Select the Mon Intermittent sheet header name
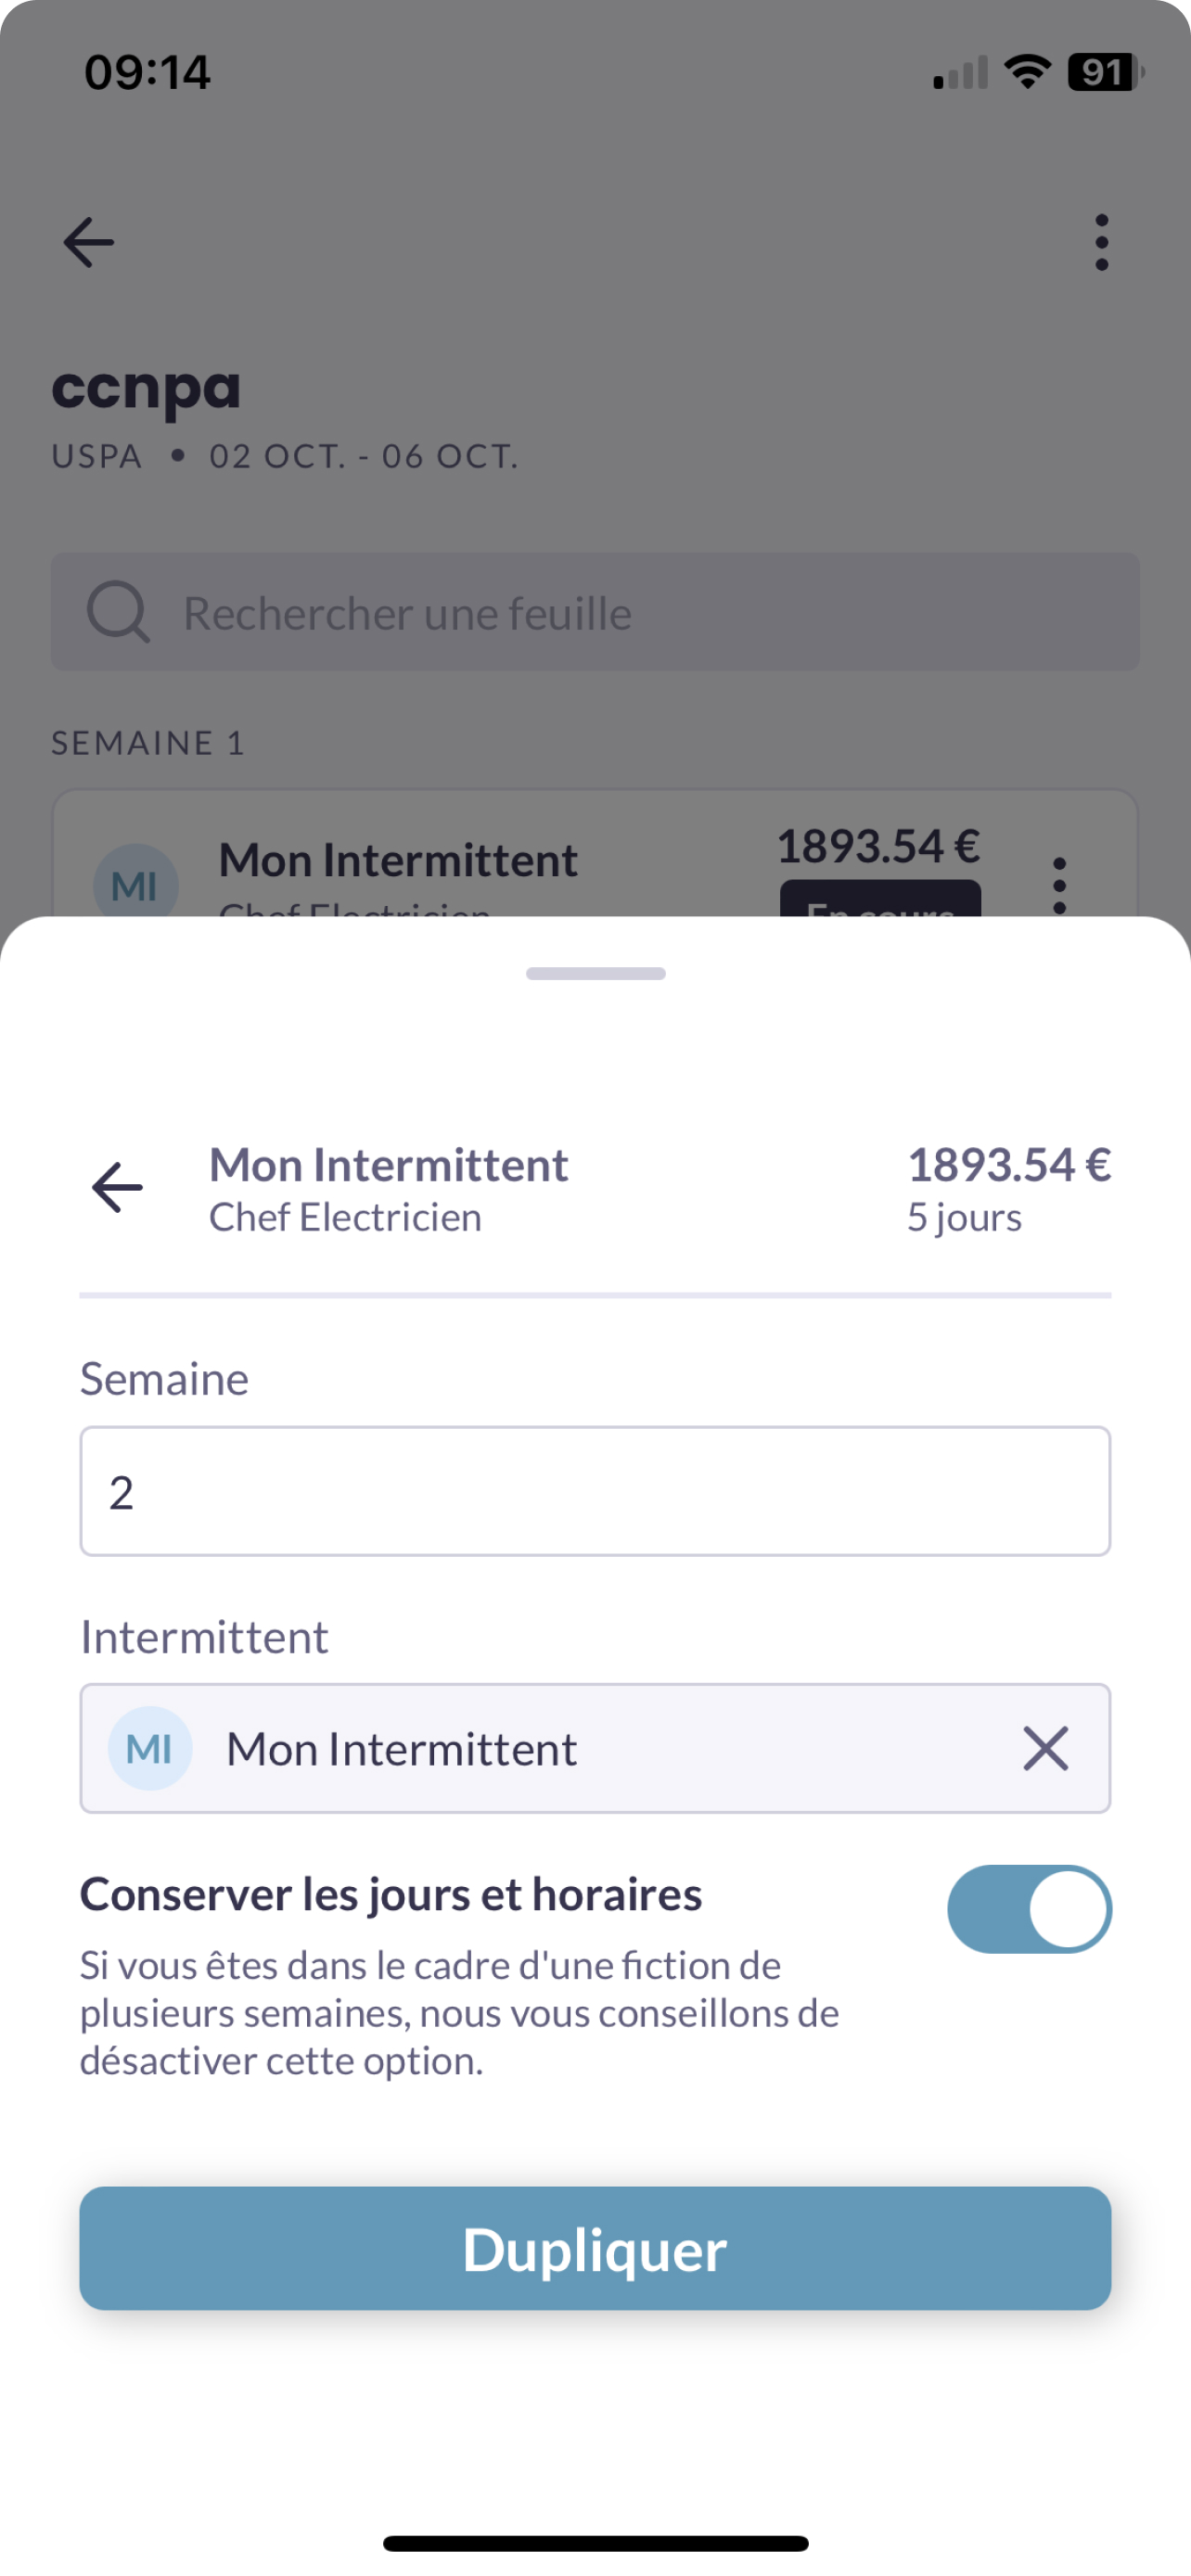Screen dimensions: 1191x2576 coord(388,1165)
